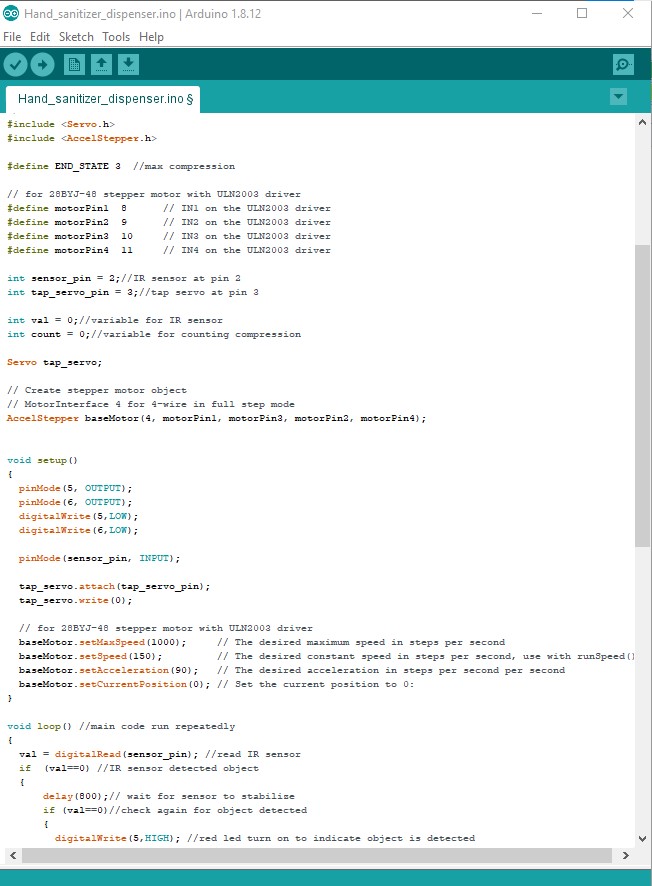Click the Create stepper motor object comment
Viewport: 652px width, 886px height.
coord(97,390)
